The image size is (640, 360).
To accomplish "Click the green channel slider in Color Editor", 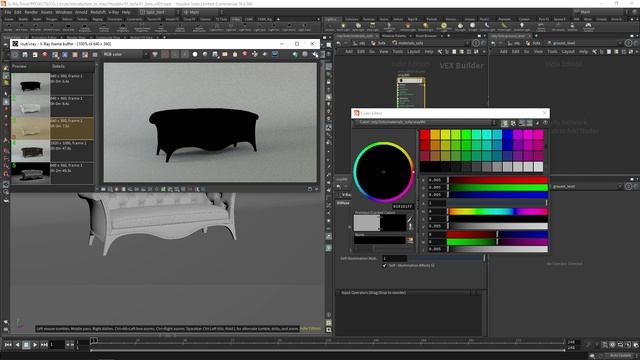I will point(498,187).
